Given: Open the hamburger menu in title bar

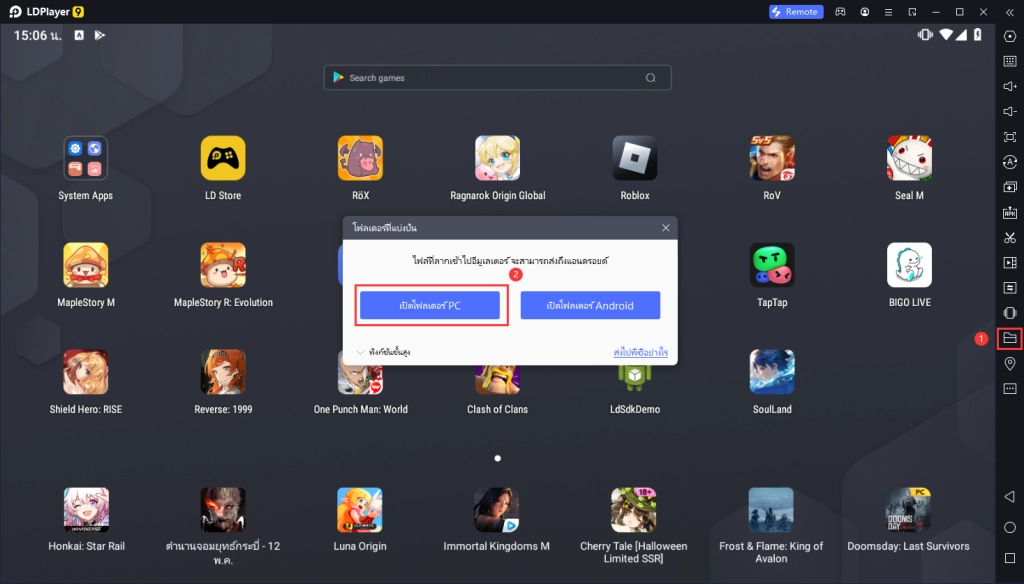Looking at the screenshot, I should (x=887, y=12).
